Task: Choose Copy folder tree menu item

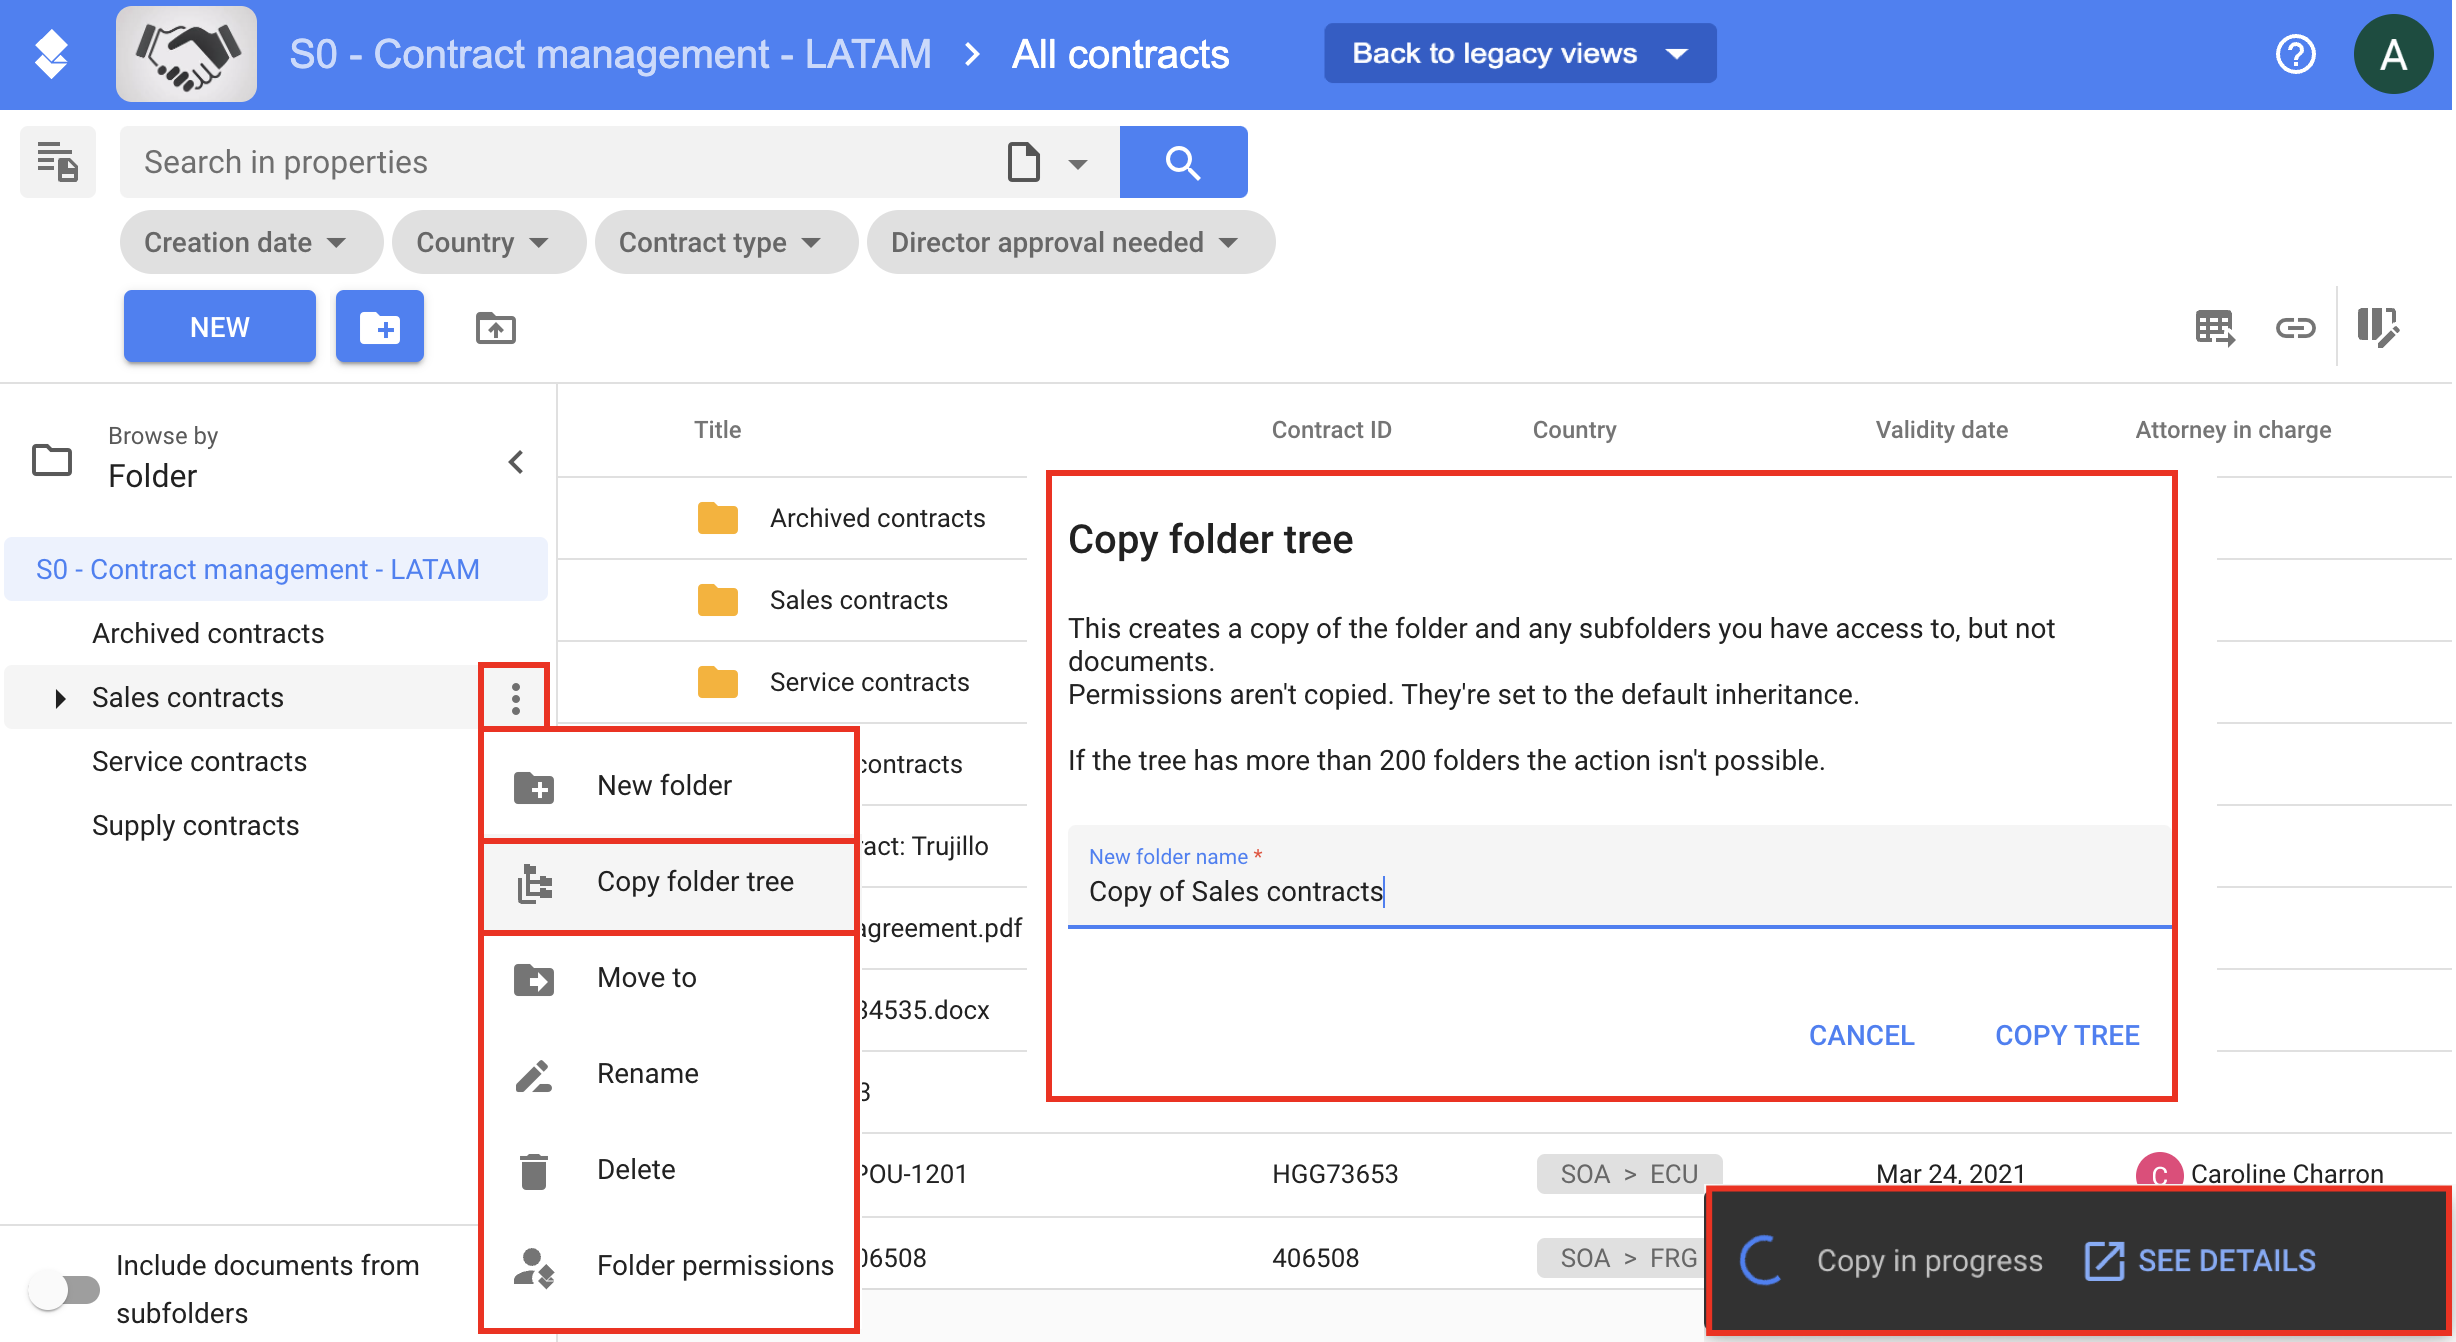Action: point(668,882)
